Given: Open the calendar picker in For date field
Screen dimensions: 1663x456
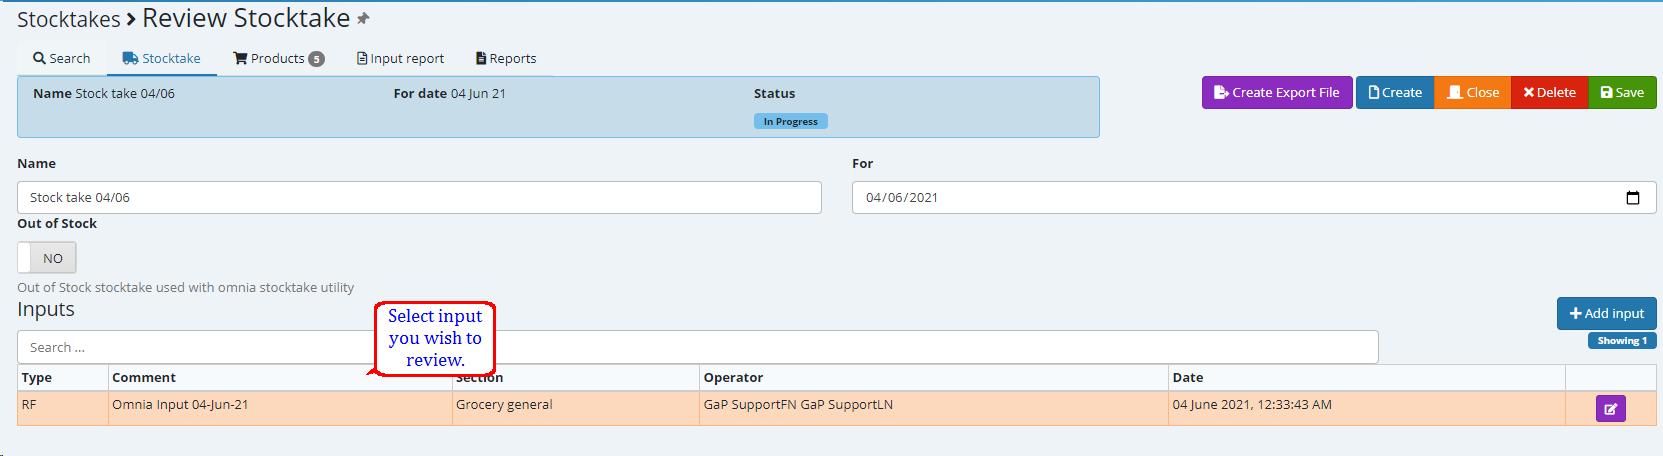Looking at the screenshot, I should pyautogui.click(x=1632, y=198).
